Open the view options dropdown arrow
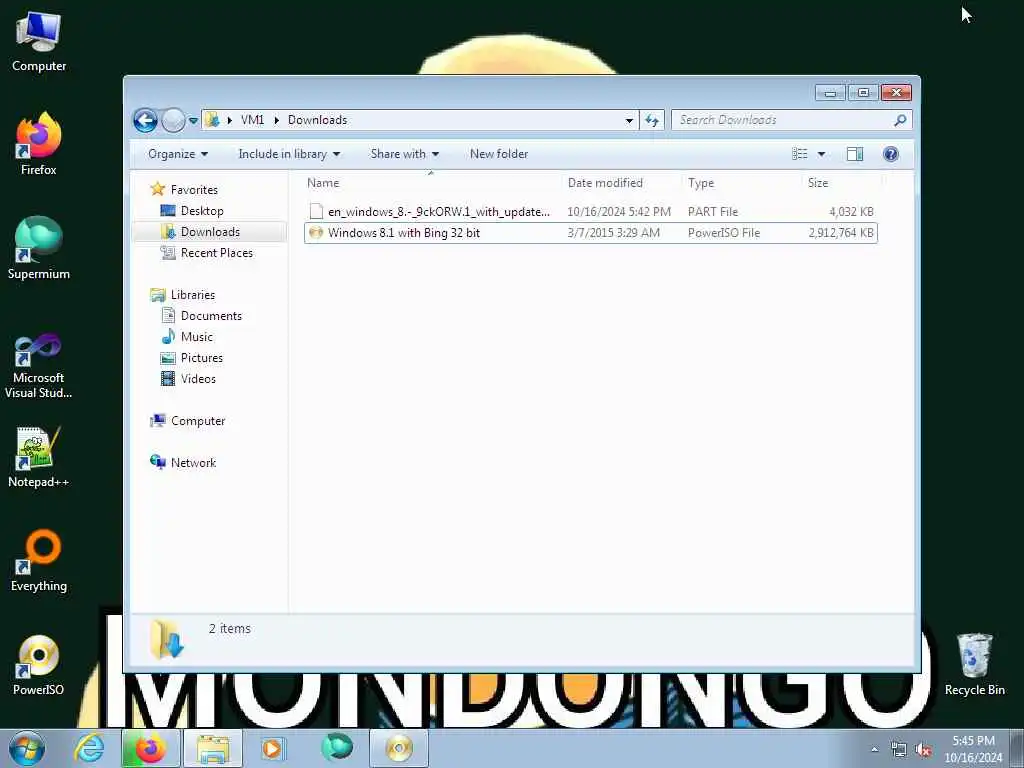The width and height of the screenshot is (1024, 768). 822,154
